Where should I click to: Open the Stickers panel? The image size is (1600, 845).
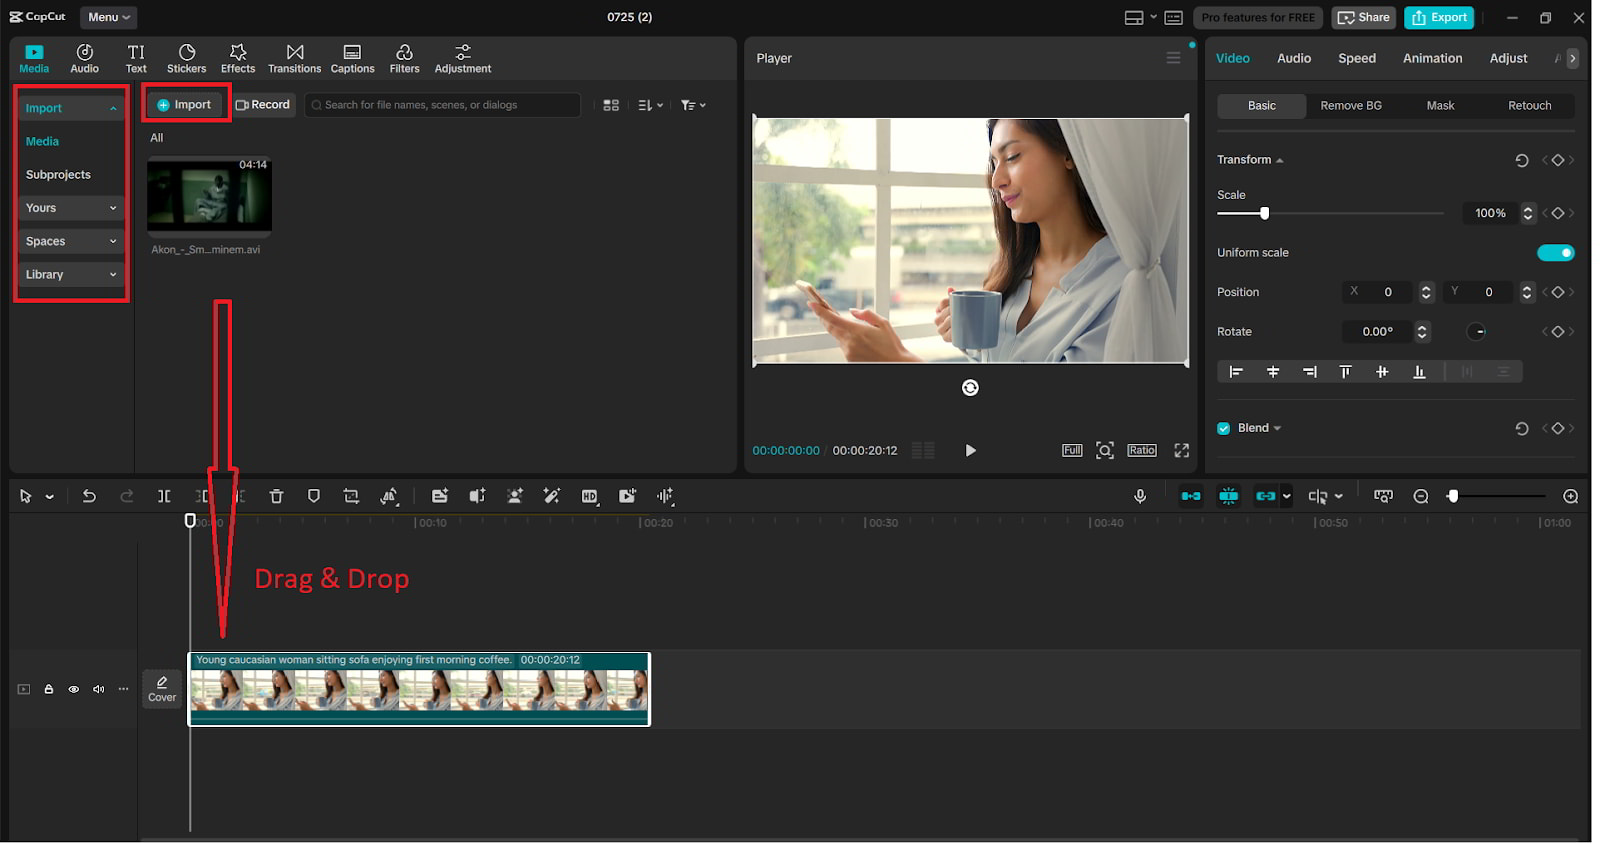click(x=187, y=59)
